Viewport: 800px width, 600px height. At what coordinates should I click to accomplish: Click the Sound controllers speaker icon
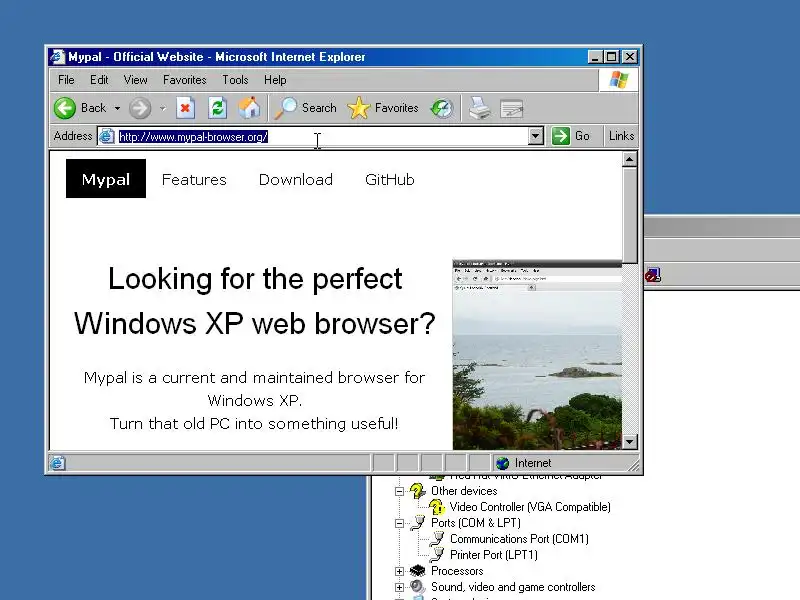click(417, 587)
